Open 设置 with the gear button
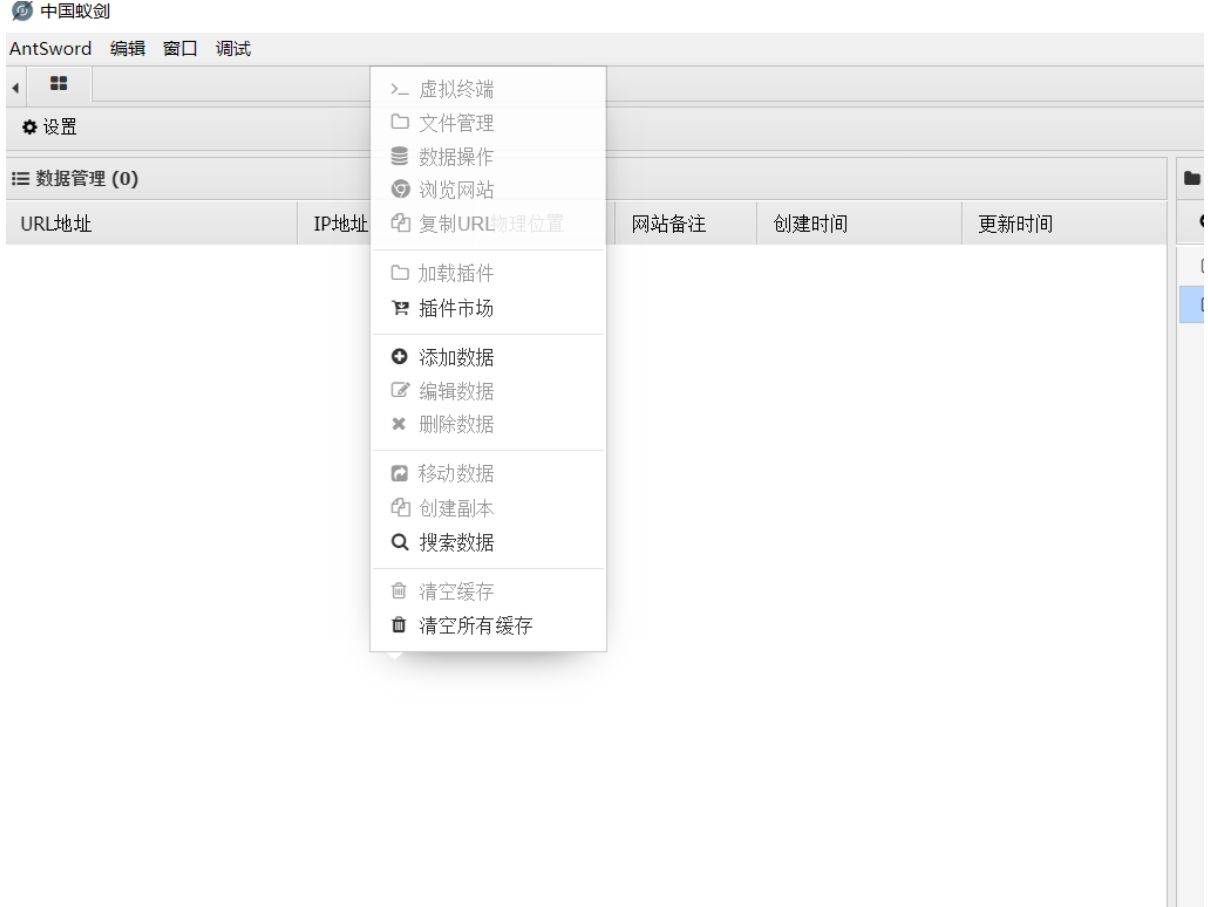Screen dimensions: 1208x907 point(50,127)
